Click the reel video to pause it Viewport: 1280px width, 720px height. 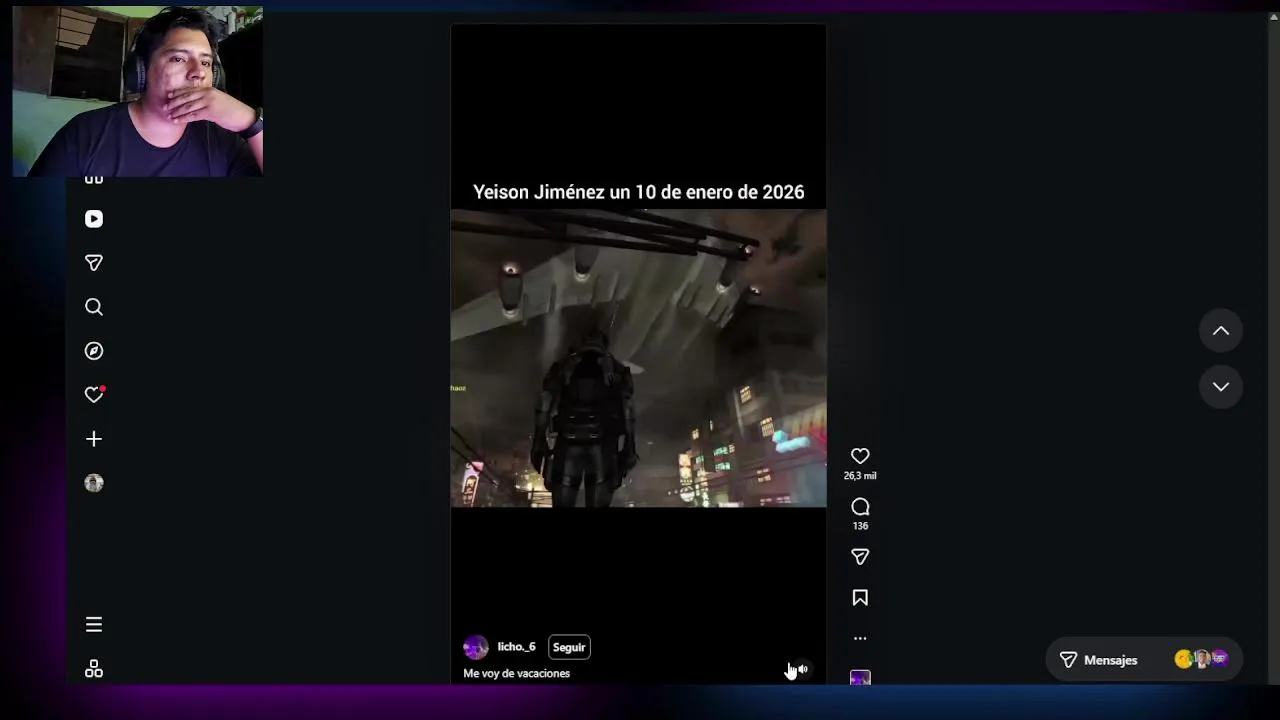coord(638,358)
